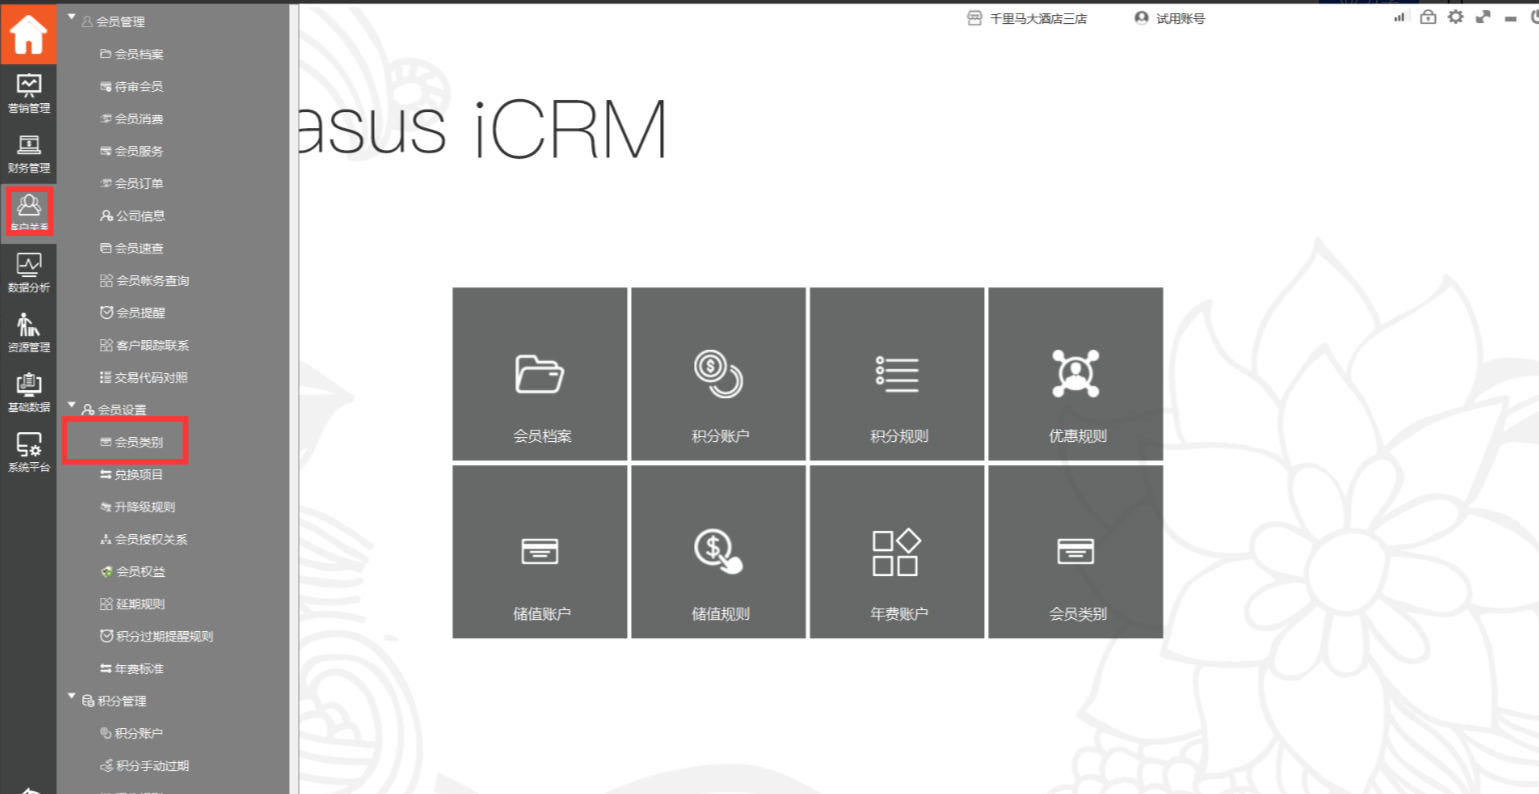Click the orange Home icon
Image resolution: width=1539 pixels, height=794 pixels.
28,34
